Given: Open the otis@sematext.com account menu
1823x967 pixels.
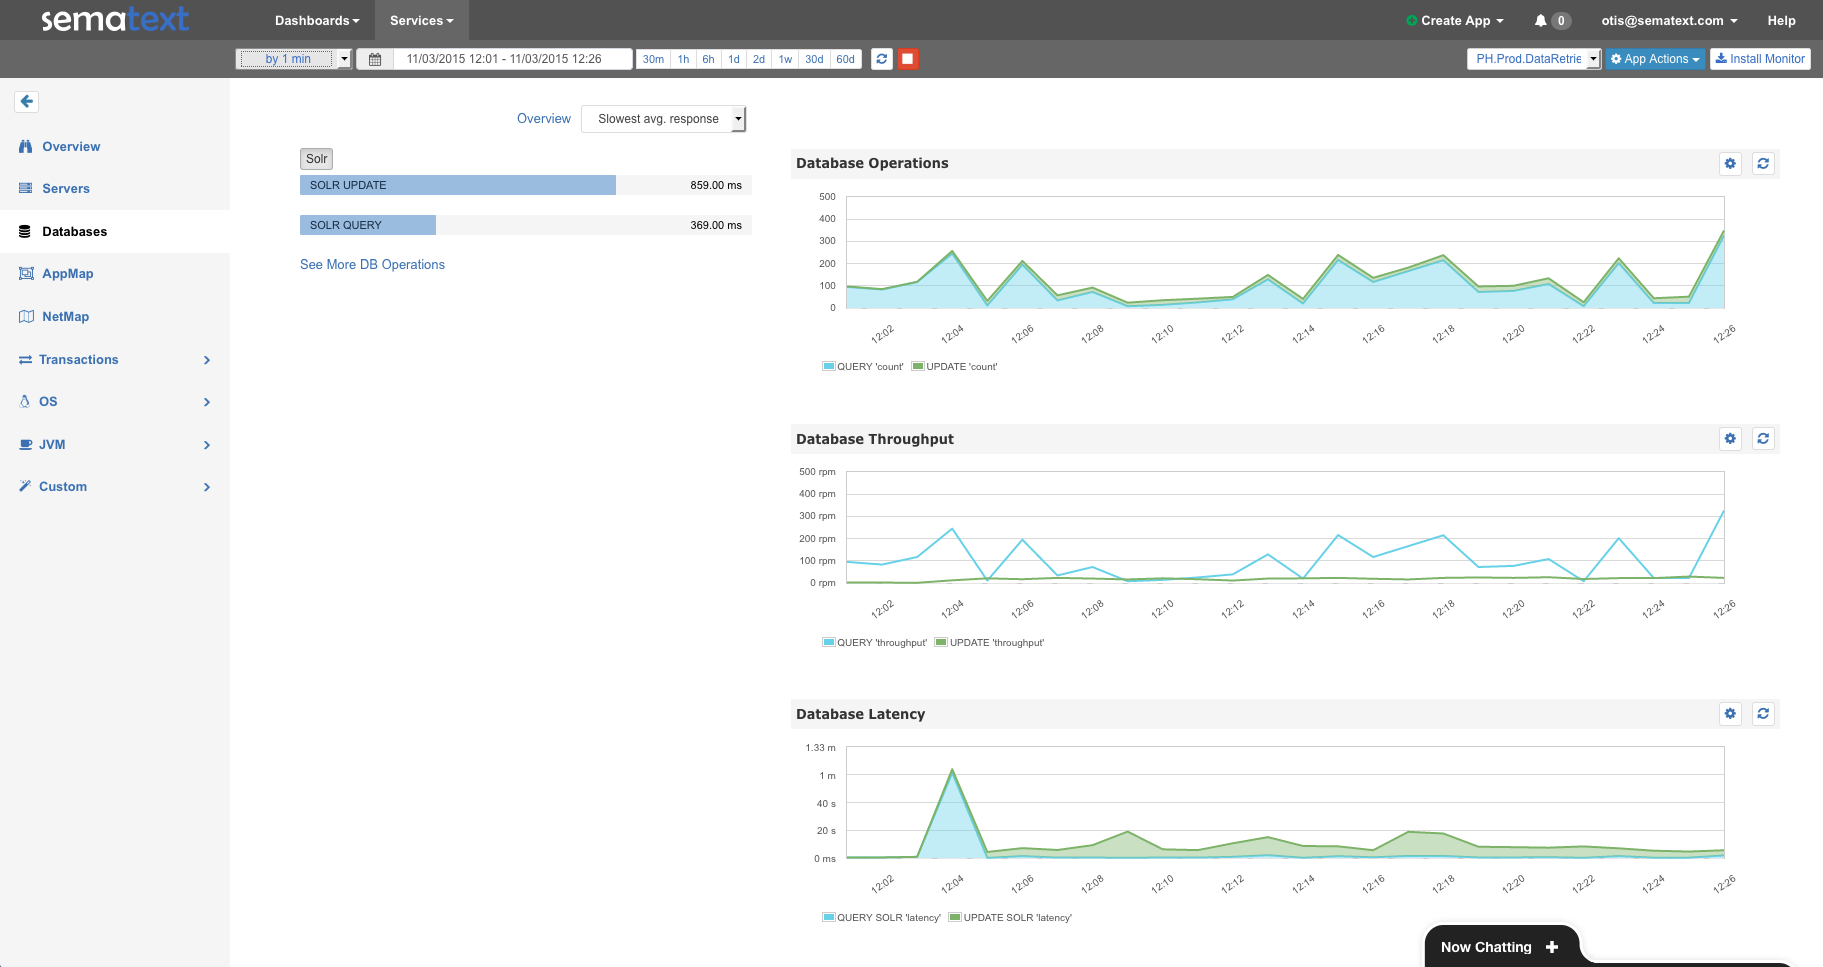Looking at the screenshot, I should (x=1669, y=20).
